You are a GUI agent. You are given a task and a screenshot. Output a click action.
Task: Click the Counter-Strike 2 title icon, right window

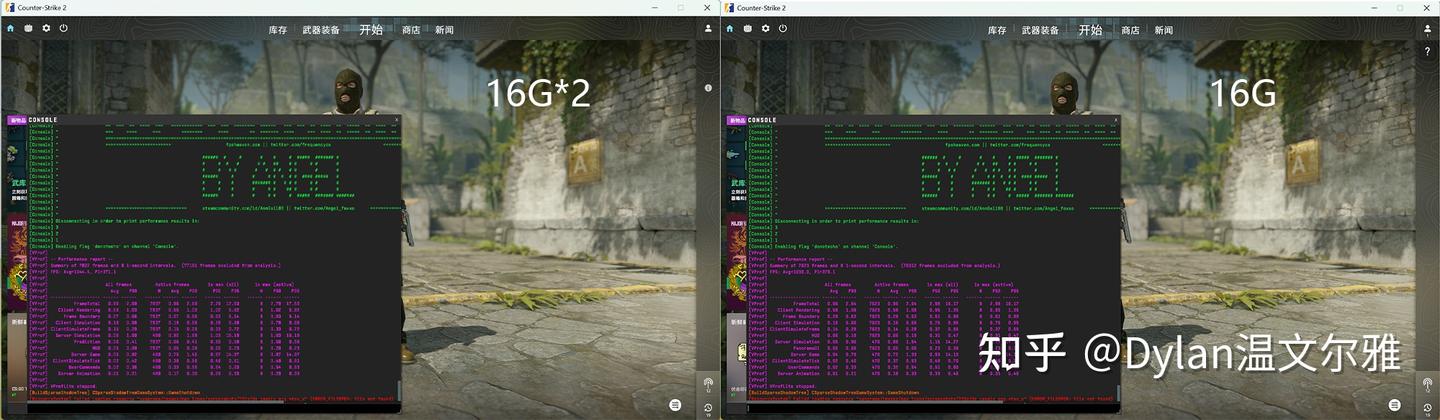(728, 7)
